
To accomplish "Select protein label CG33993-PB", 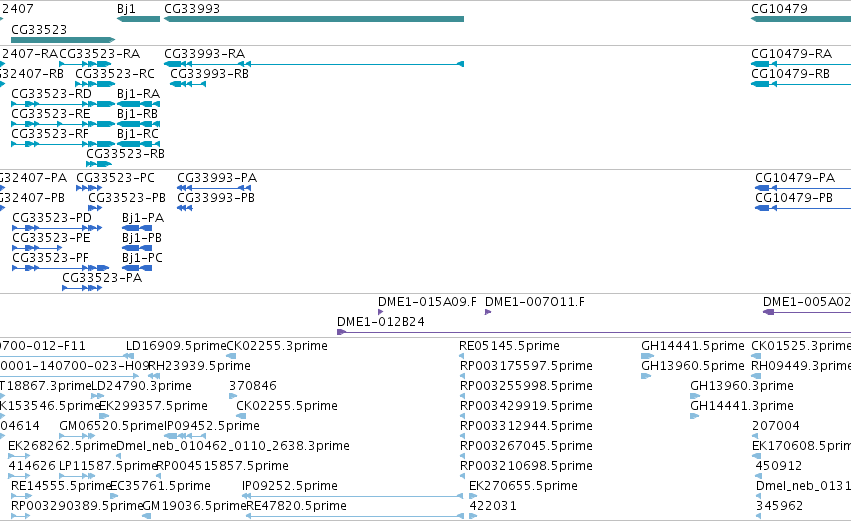I will [216, 198].
